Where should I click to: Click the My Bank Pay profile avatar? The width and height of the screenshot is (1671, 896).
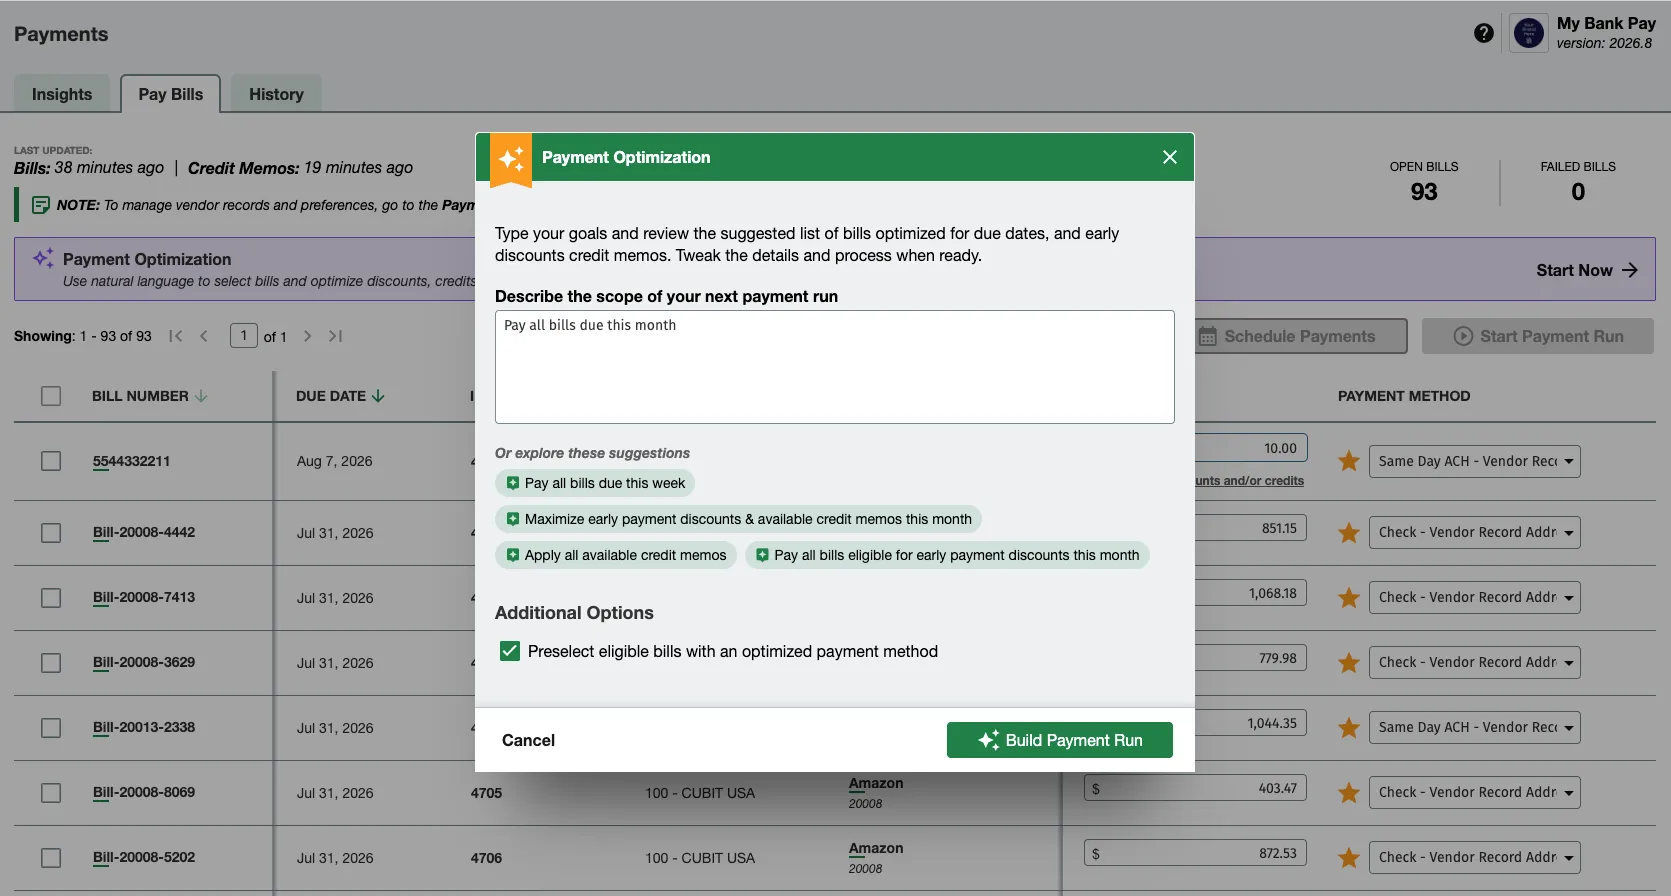point(1528,33)
